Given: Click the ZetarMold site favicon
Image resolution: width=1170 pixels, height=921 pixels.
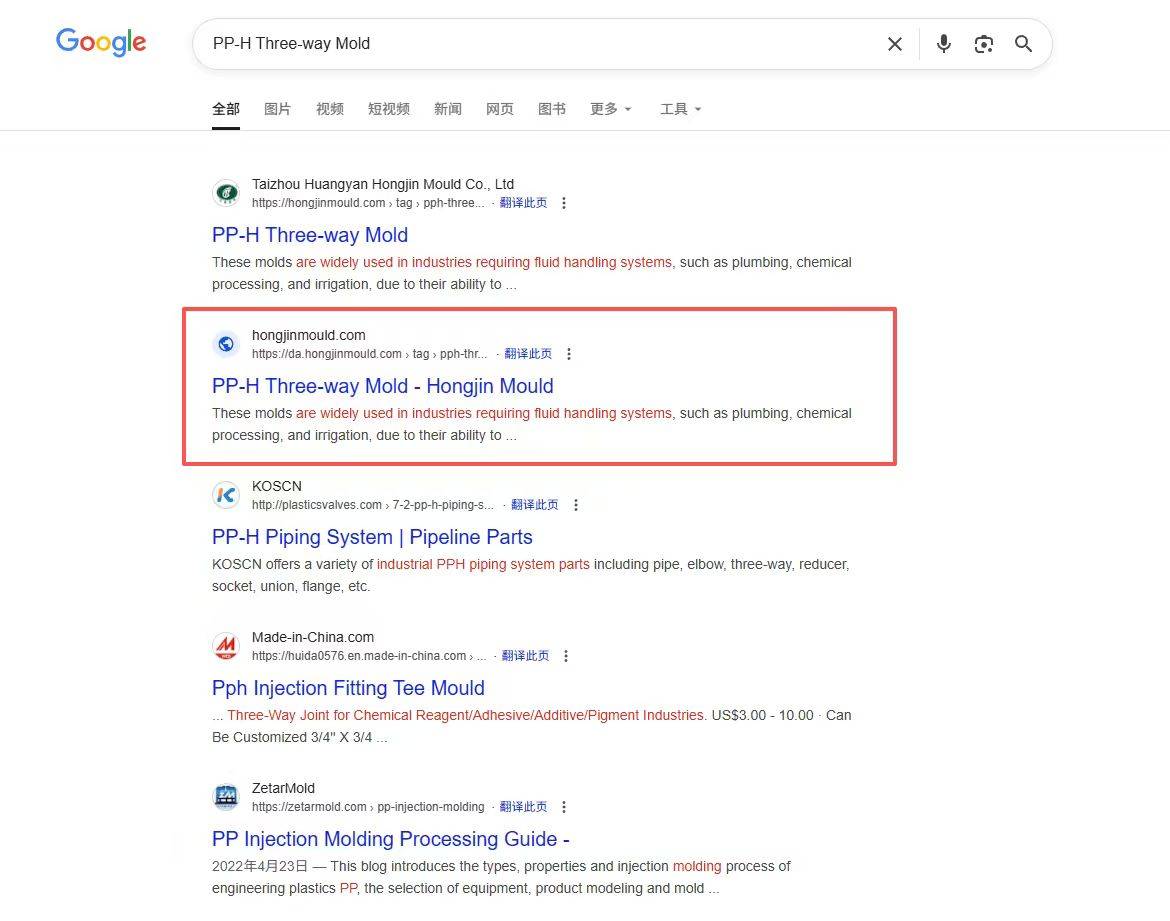Looking at the screenshot, I should coord(227,797).
